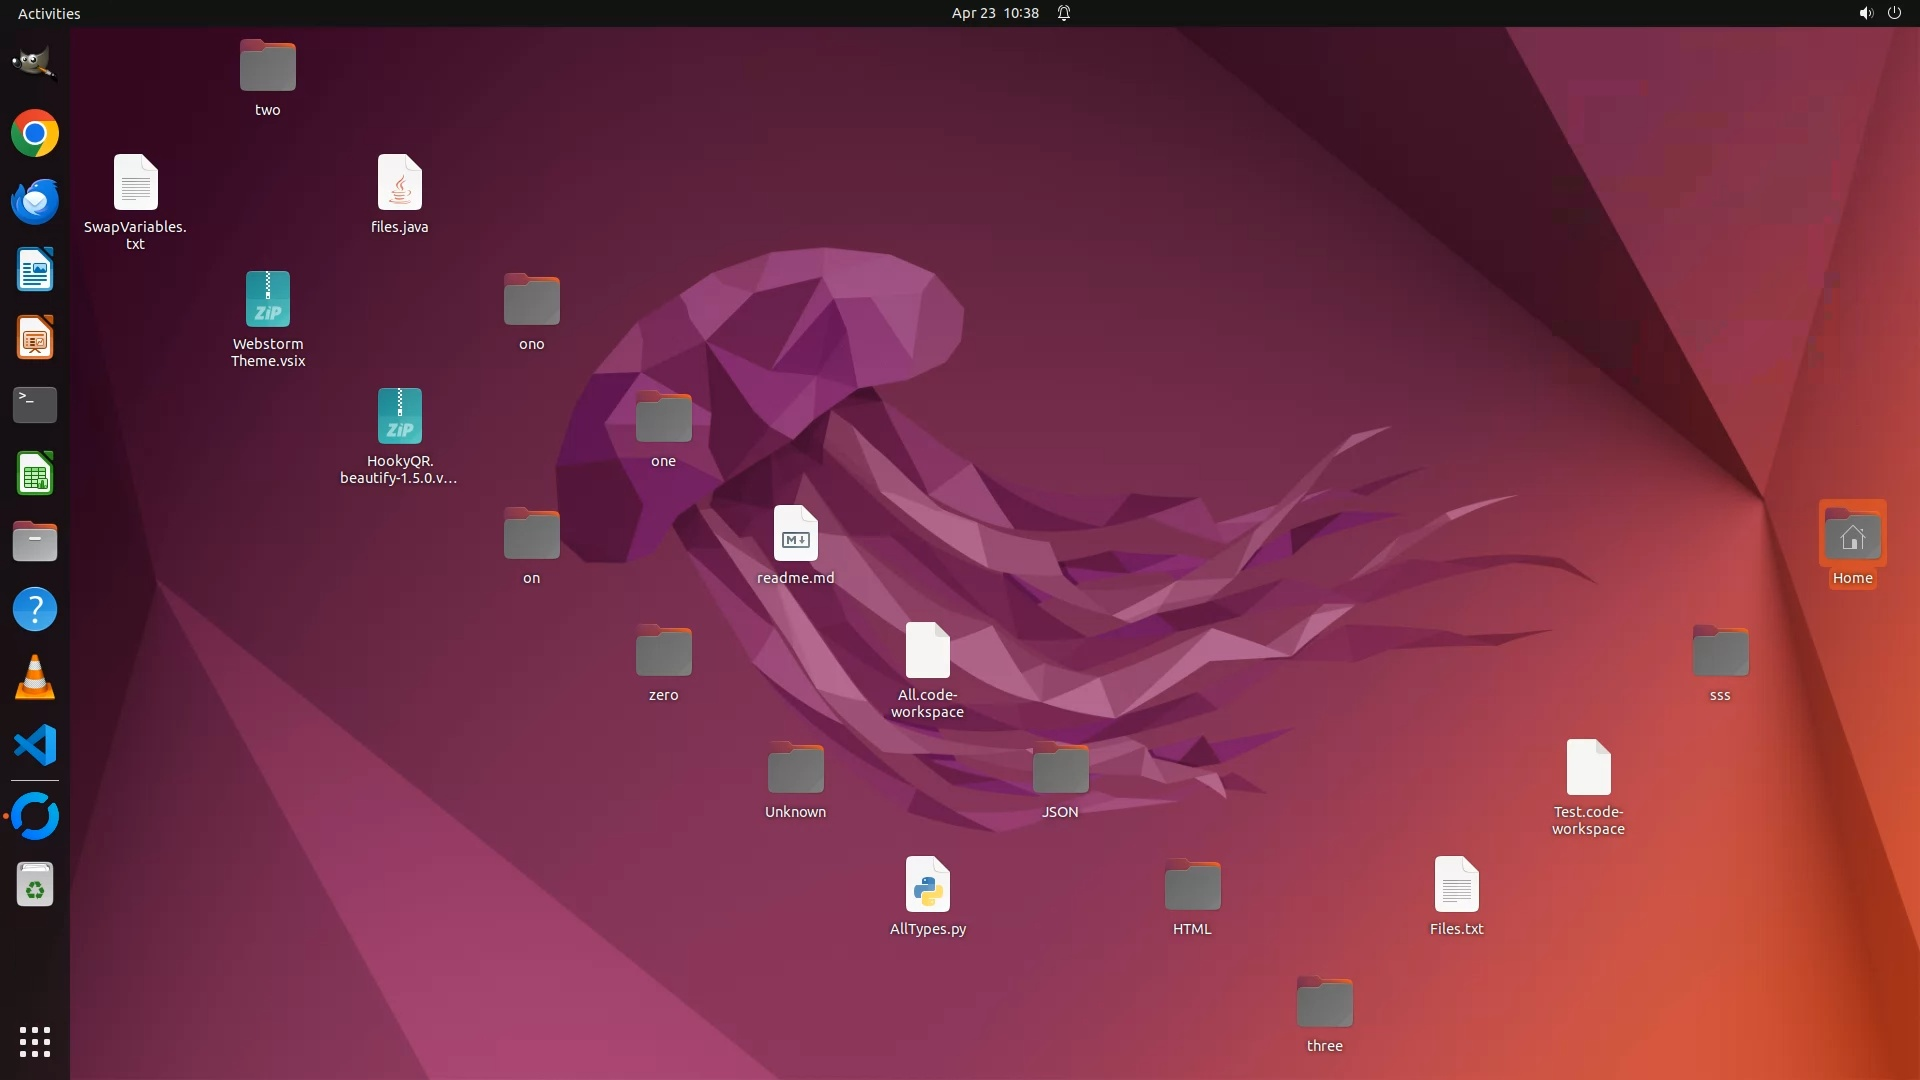Viewport: 1920px width, 1080px height.
Task: Launch LibreOffice Calc from the dock
Action: coord(35,473)
